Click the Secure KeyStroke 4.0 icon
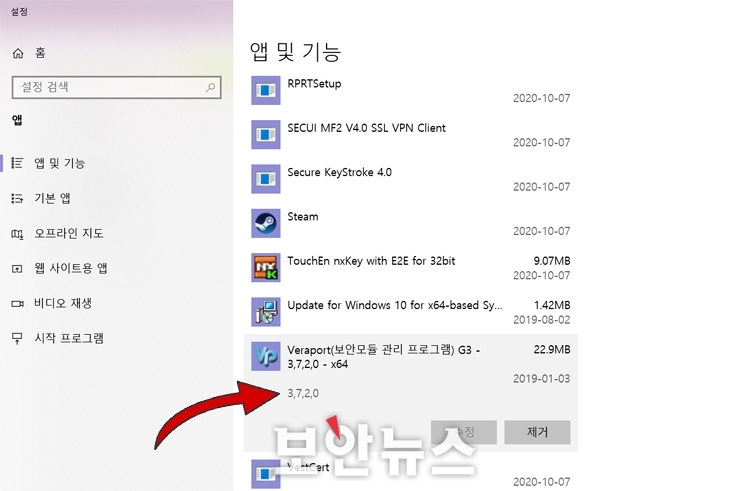750x491 pixels. point(265,179)
